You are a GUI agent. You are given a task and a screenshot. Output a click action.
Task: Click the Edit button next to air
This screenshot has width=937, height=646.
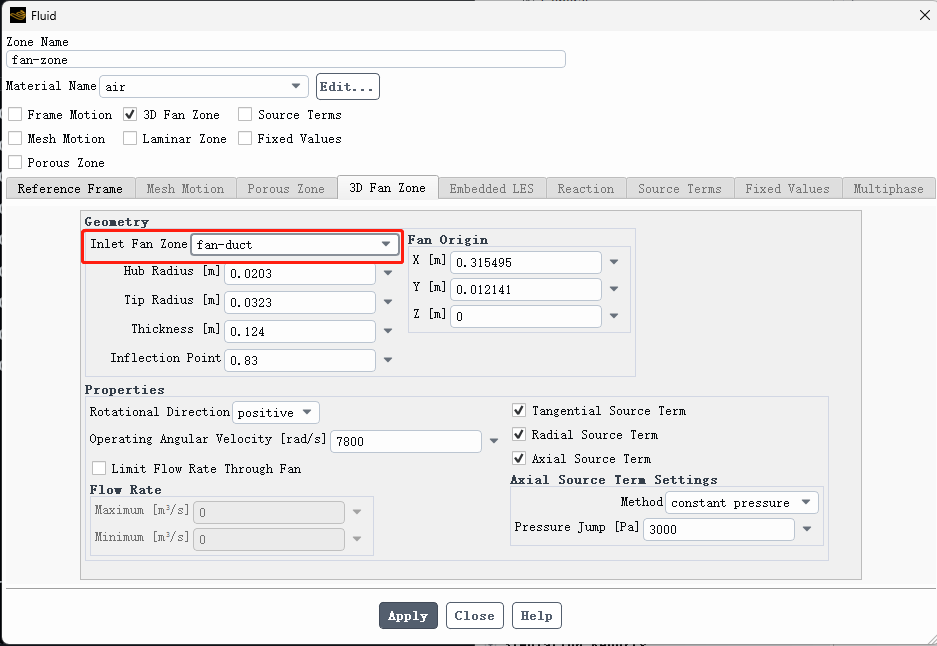[347, 86]
